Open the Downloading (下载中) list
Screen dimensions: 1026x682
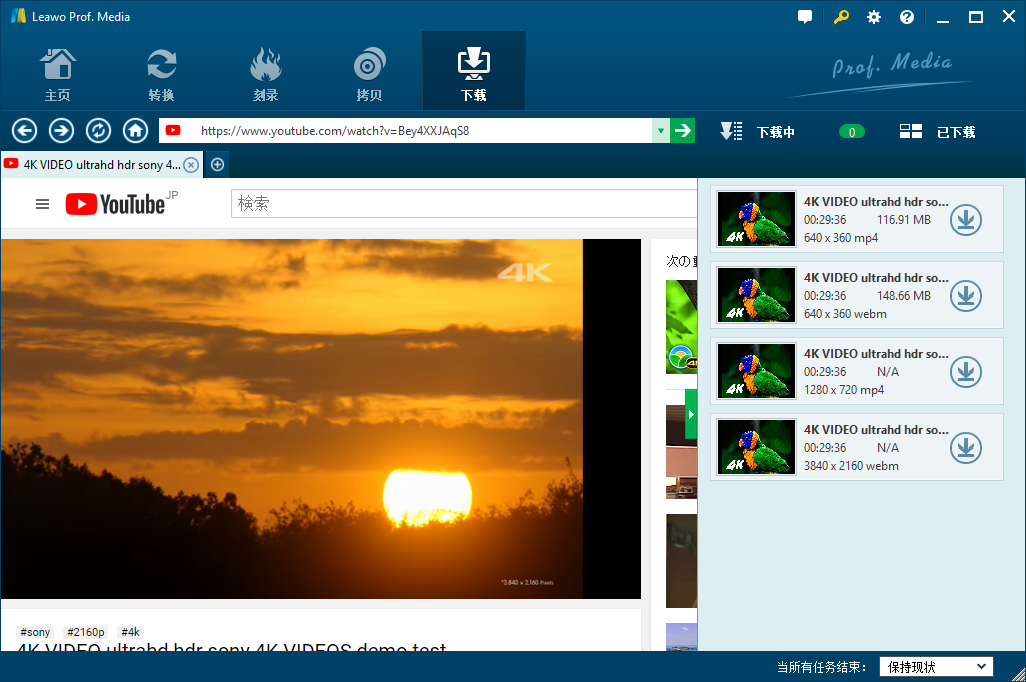[x=758, y=132]
